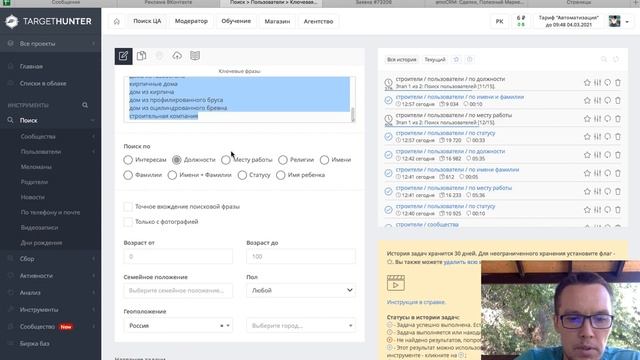Open the book help icon in the toolbar
The height and width of the screenshot is (360, 640).
point(195,56)
